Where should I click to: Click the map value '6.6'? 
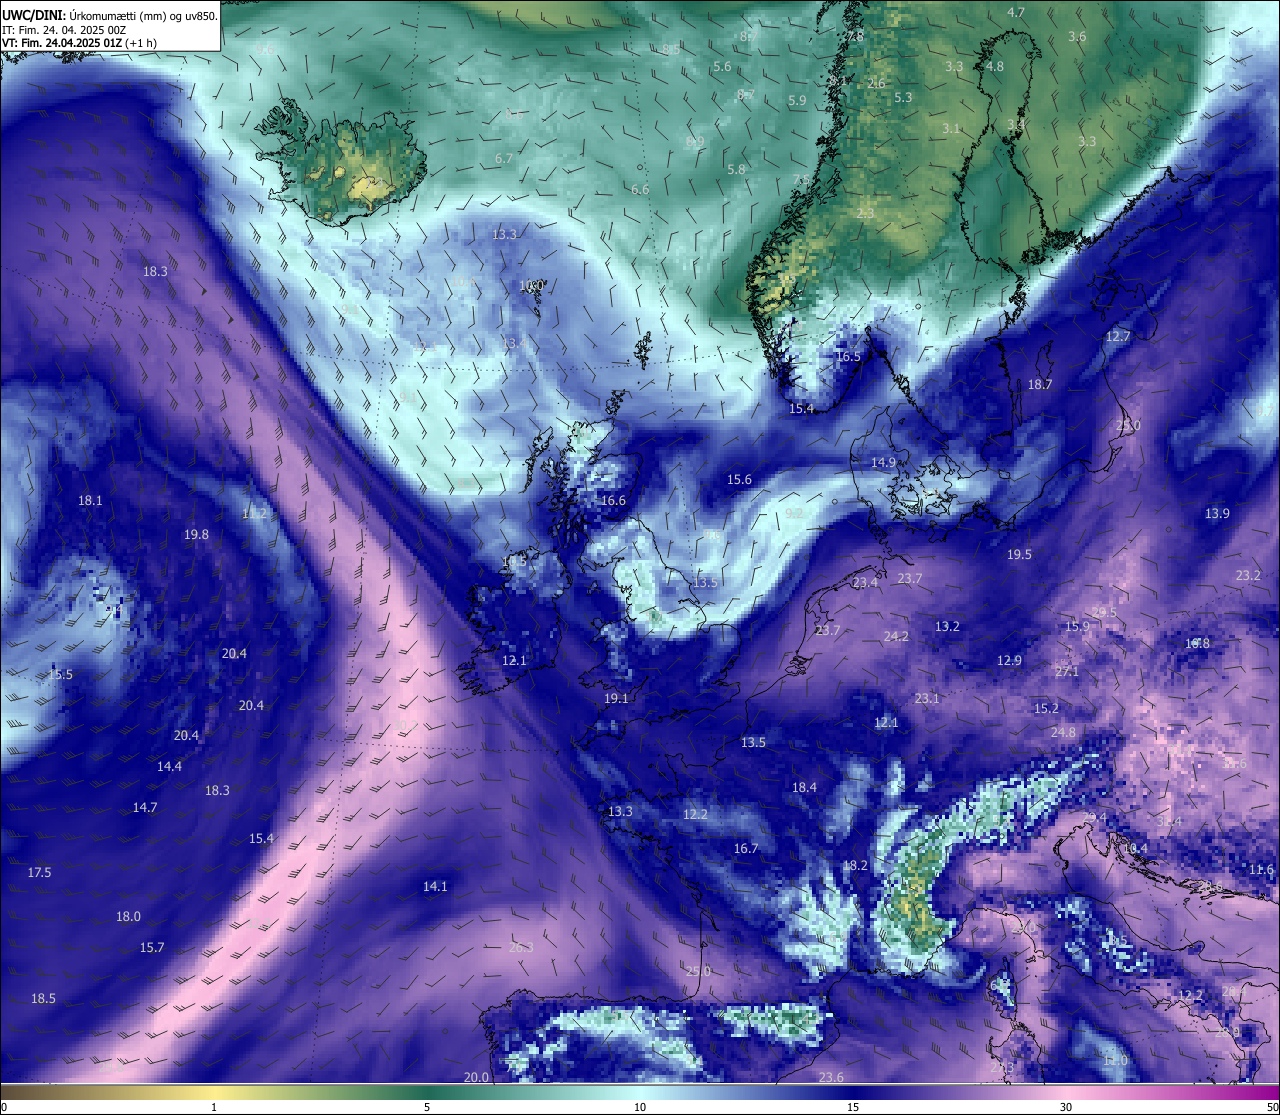(640, 190)
